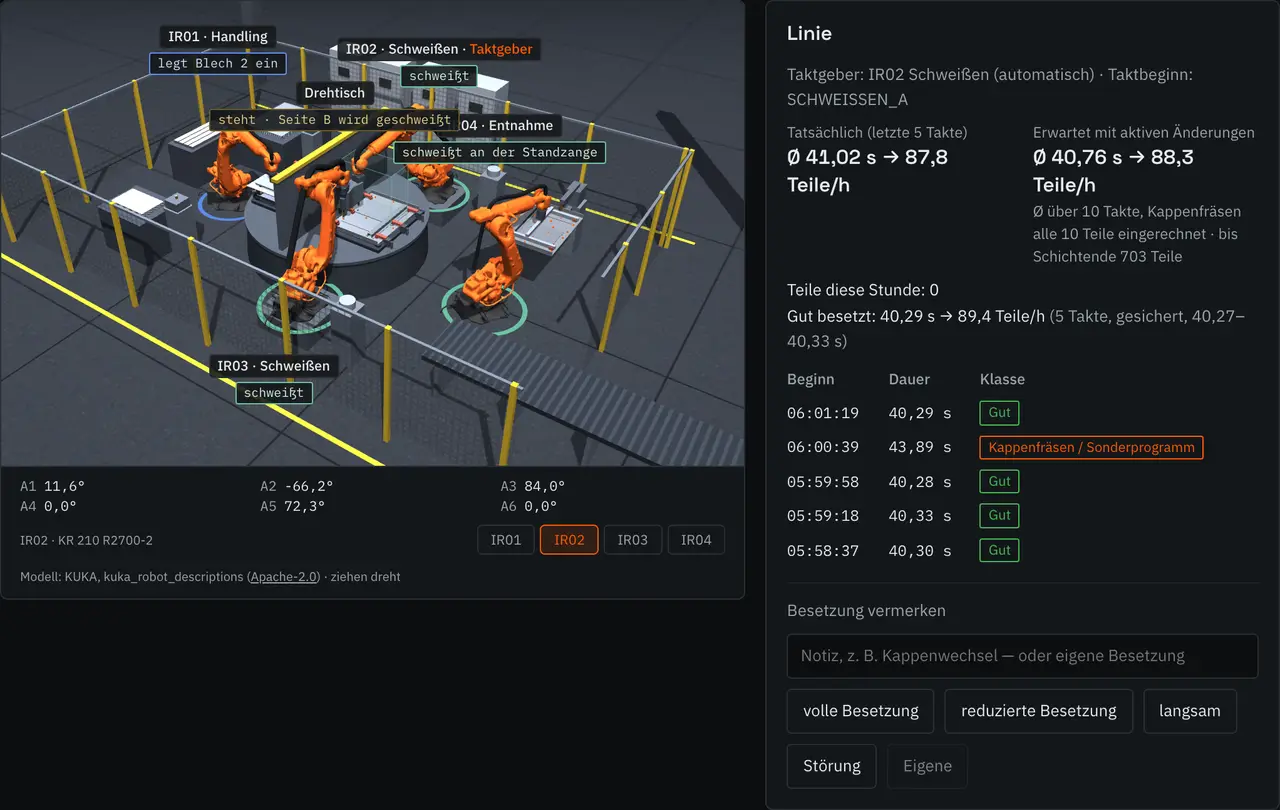Screen dimensions: 1280x810
Task: Click the "Drehtisch" label in the scene
Action: click(335, 93)
